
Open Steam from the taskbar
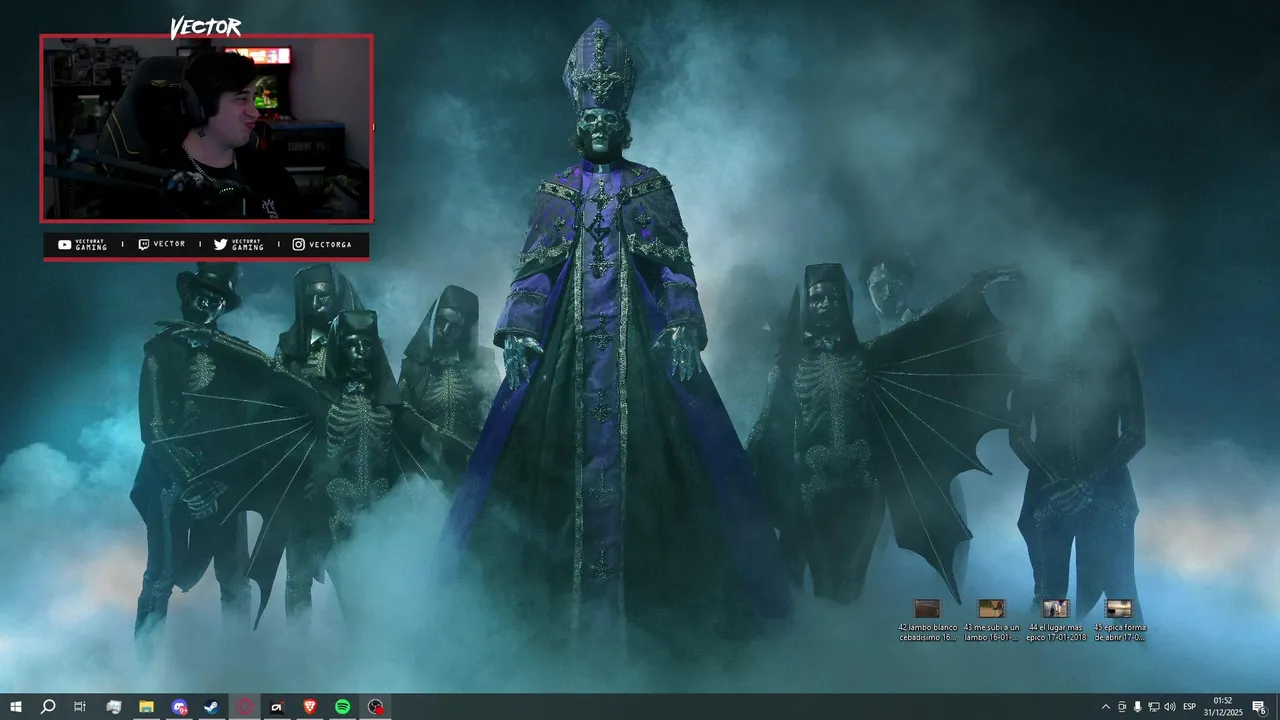click(211, 707)
